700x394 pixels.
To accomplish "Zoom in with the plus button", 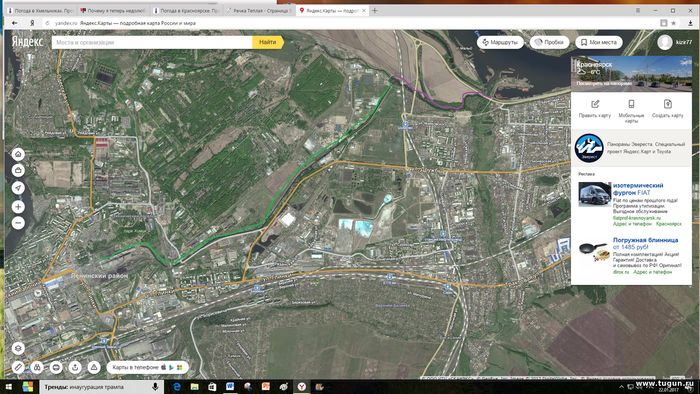I will (18, 207).
